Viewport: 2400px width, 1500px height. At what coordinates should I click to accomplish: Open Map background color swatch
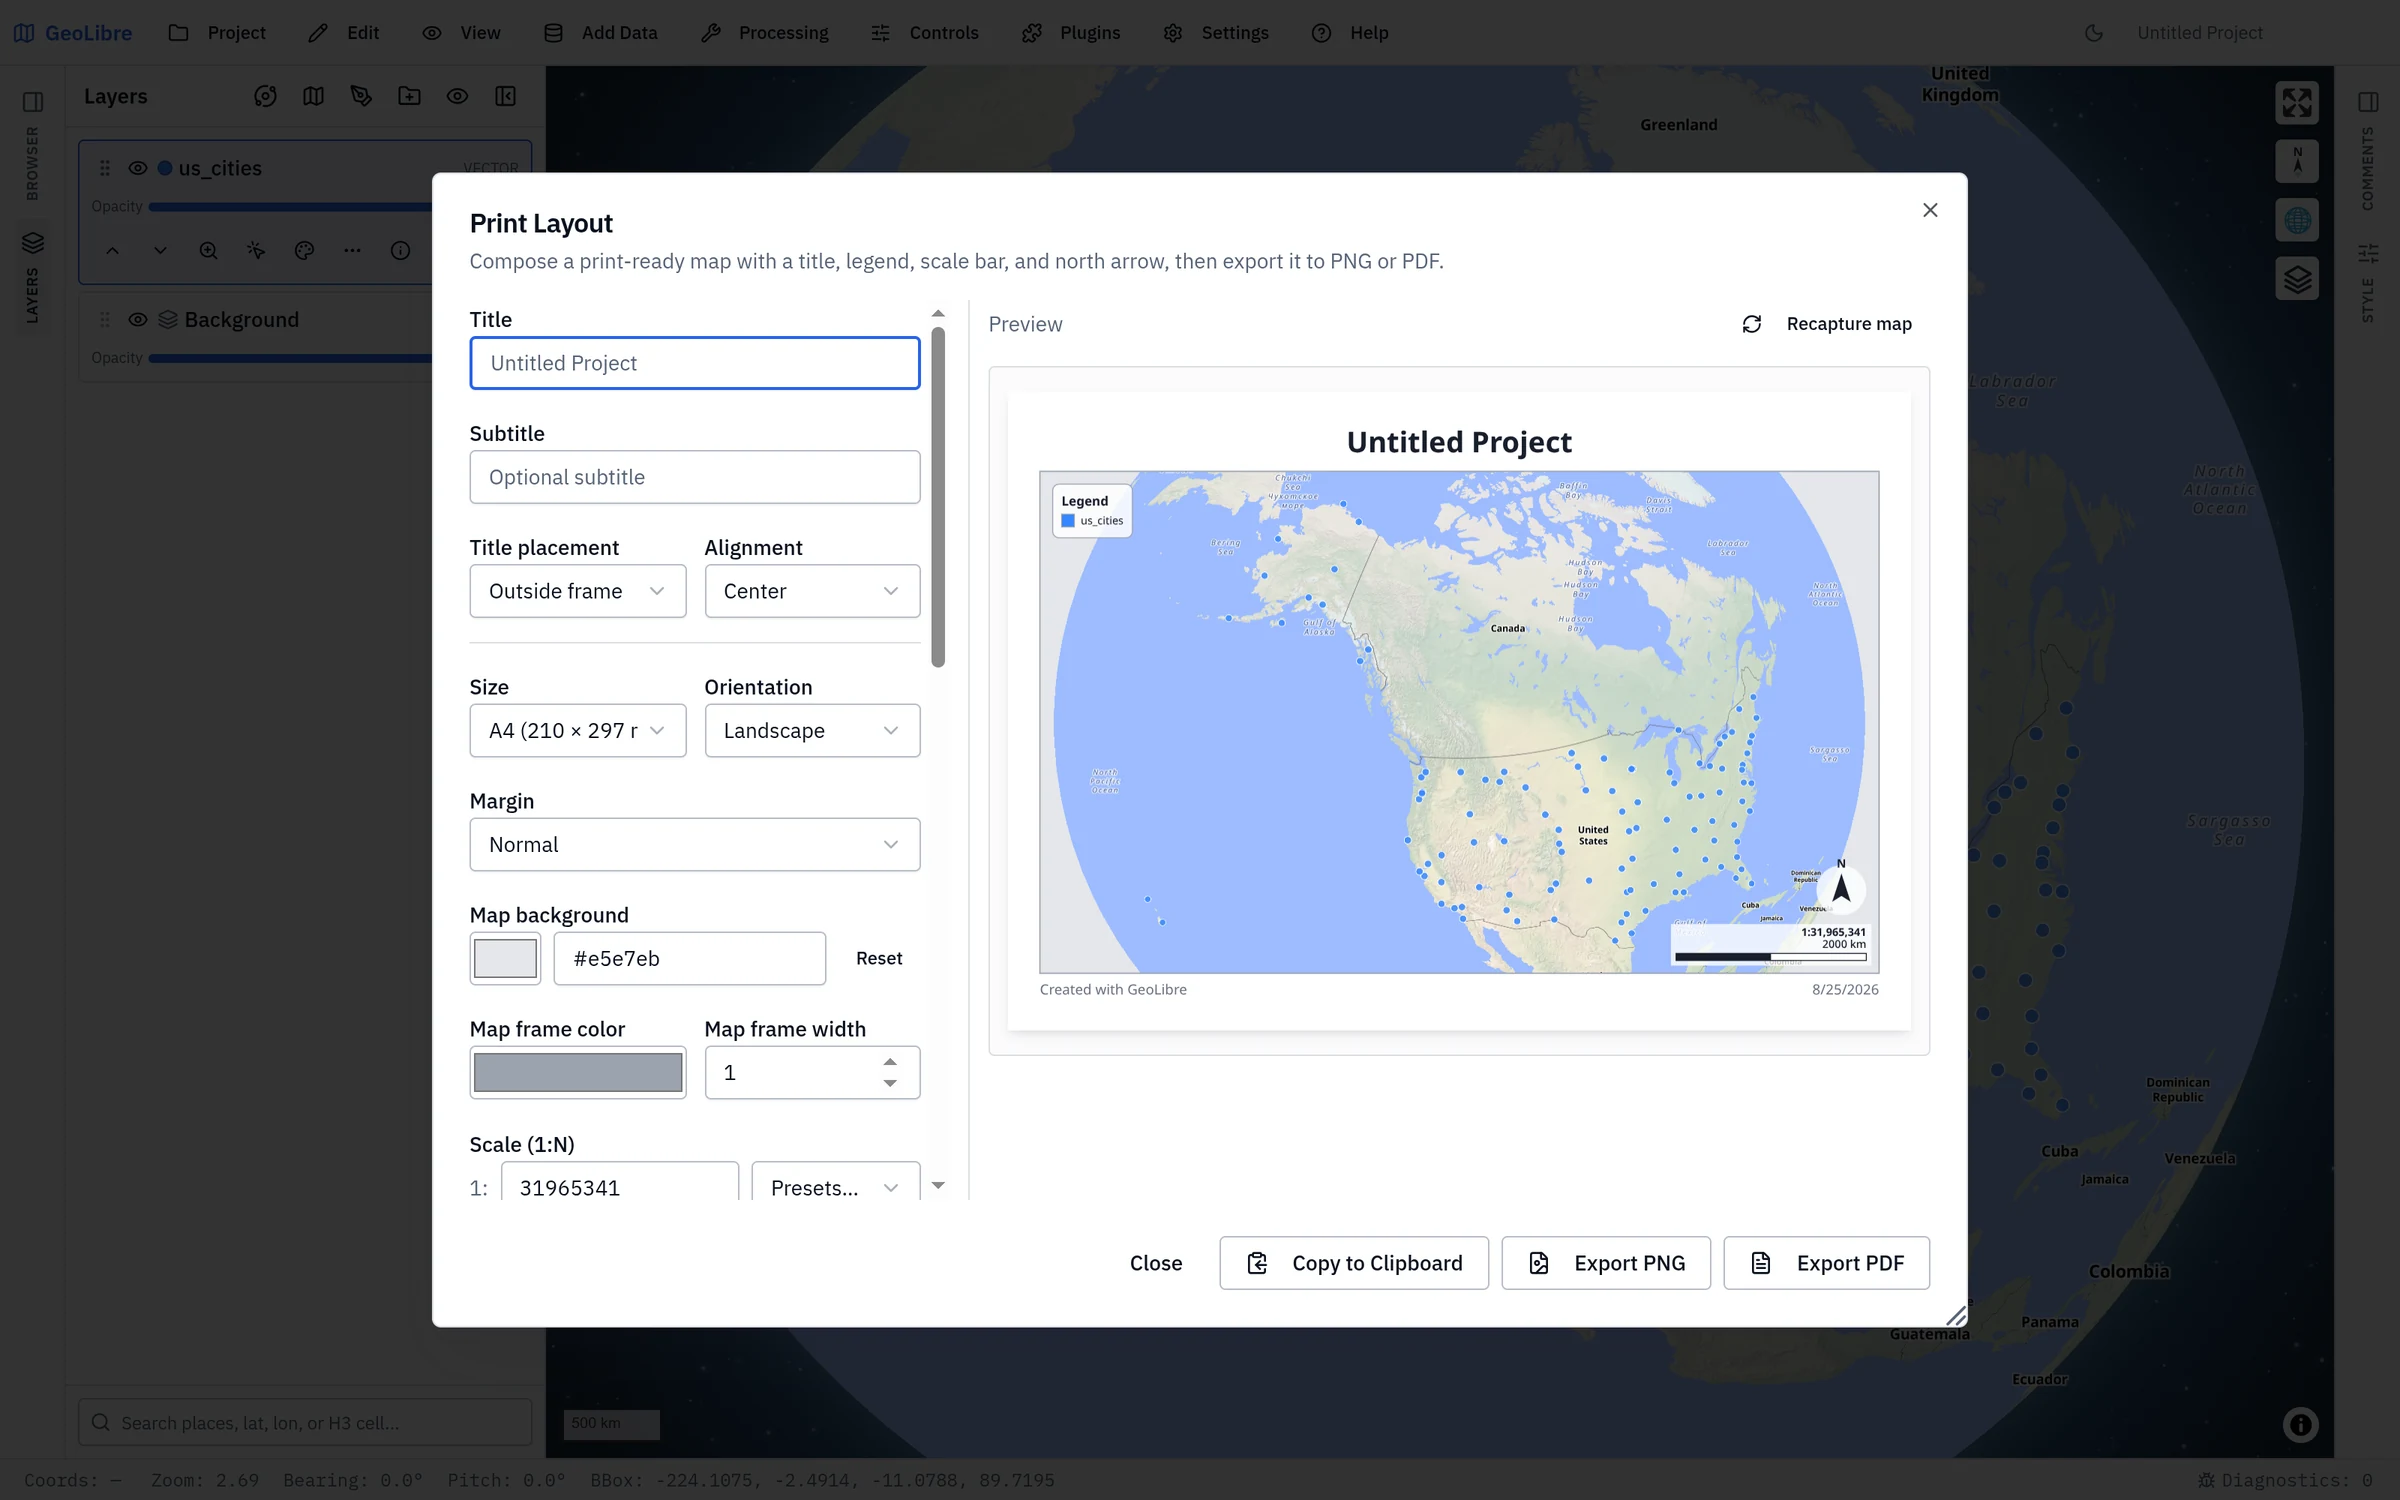click(505, 958)
